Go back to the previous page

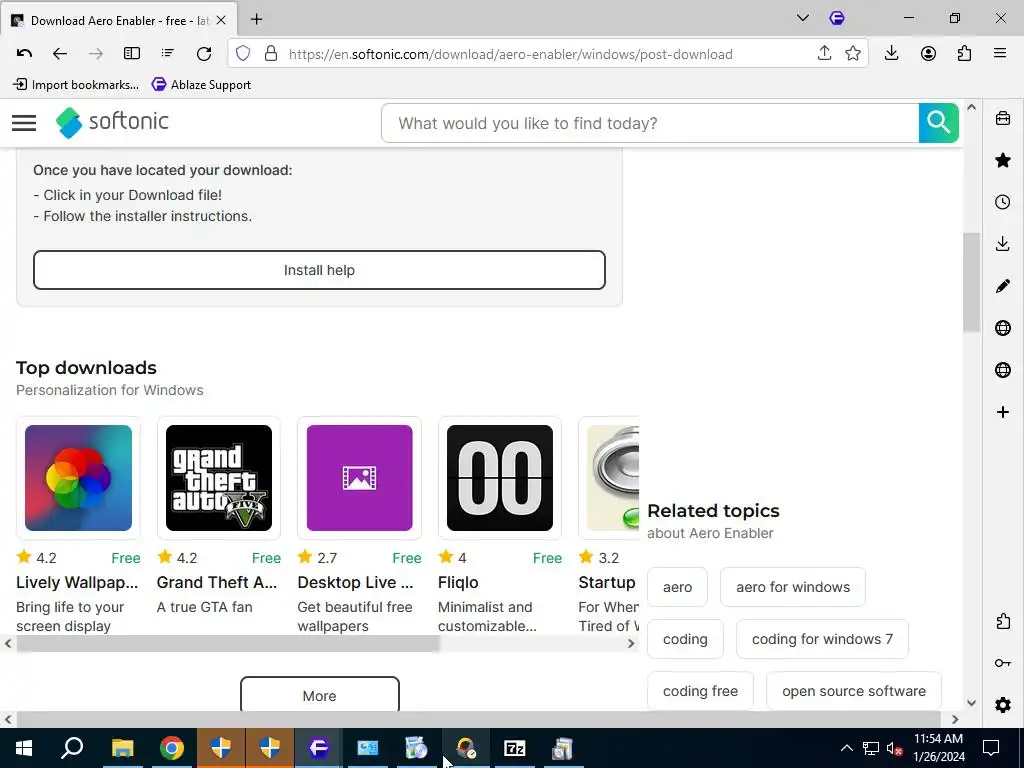pos(59,54)
